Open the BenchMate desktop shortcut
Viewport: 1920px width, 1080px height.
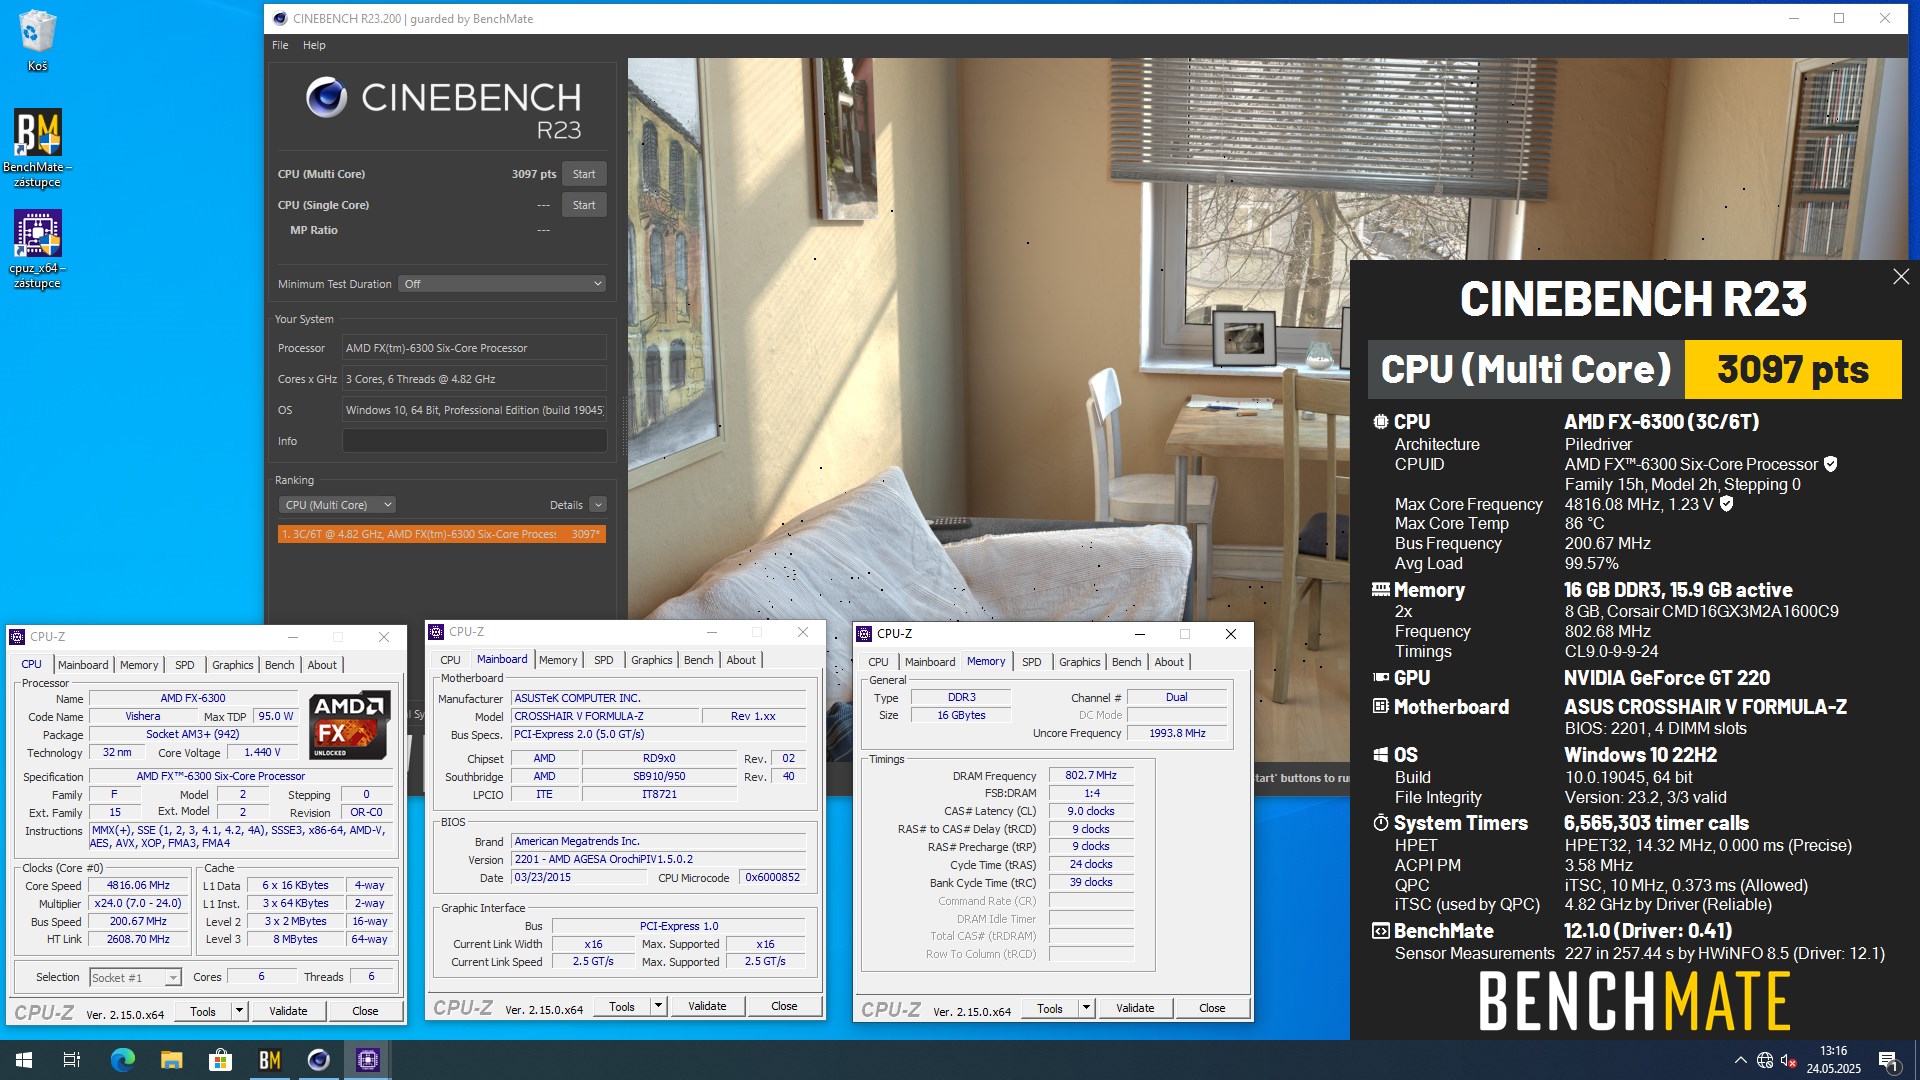coord(37,147)
